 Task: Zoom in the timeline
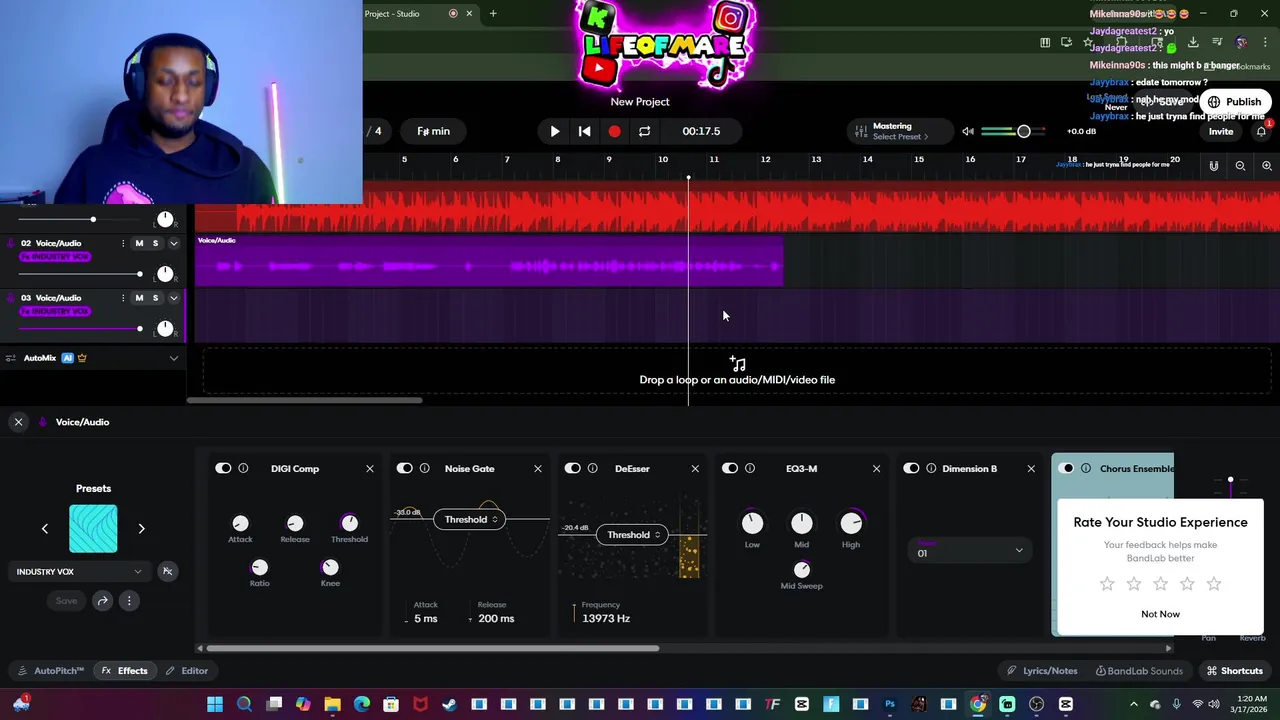click(x=1266, y=166)
